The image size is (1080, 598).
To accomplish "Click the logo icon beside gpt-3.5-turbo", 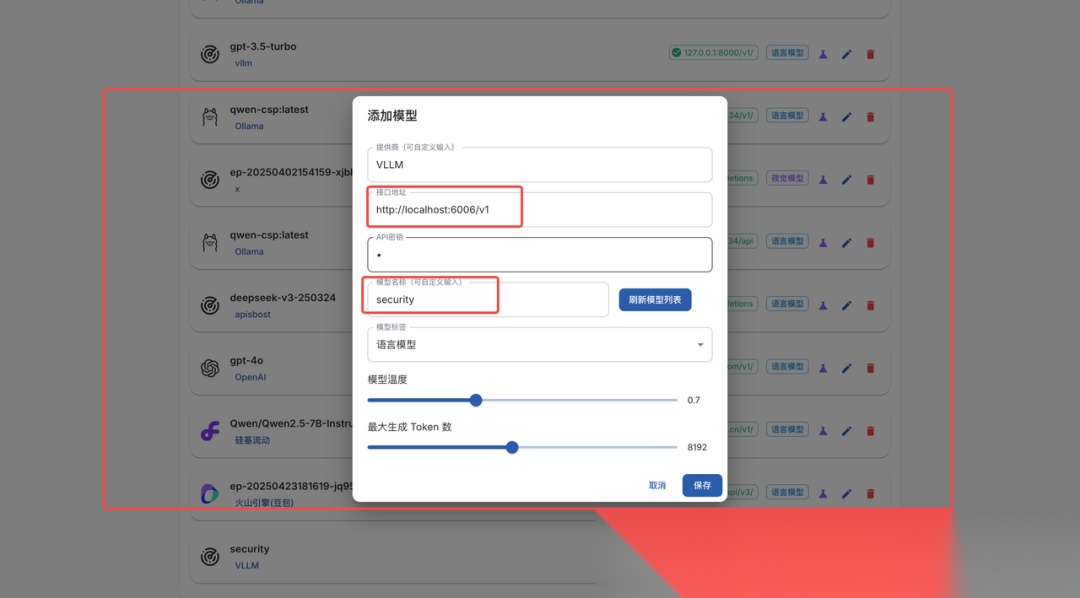I will click(x=210, y=54).
